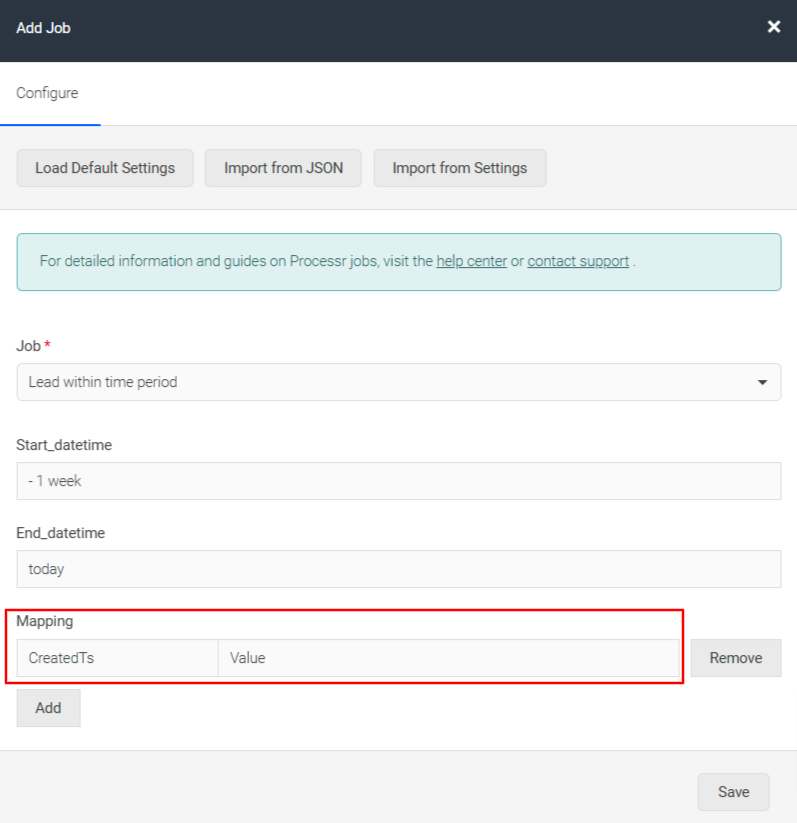Focus the End_datetime input showing today
The image size is (797, 823).
[x=398, y=569]
